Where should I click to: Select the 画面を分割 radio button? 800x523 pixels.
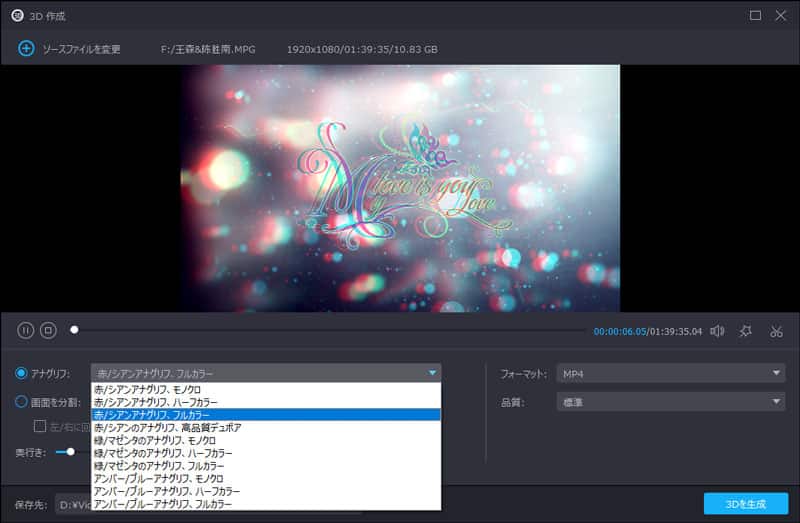coord(21,402)
